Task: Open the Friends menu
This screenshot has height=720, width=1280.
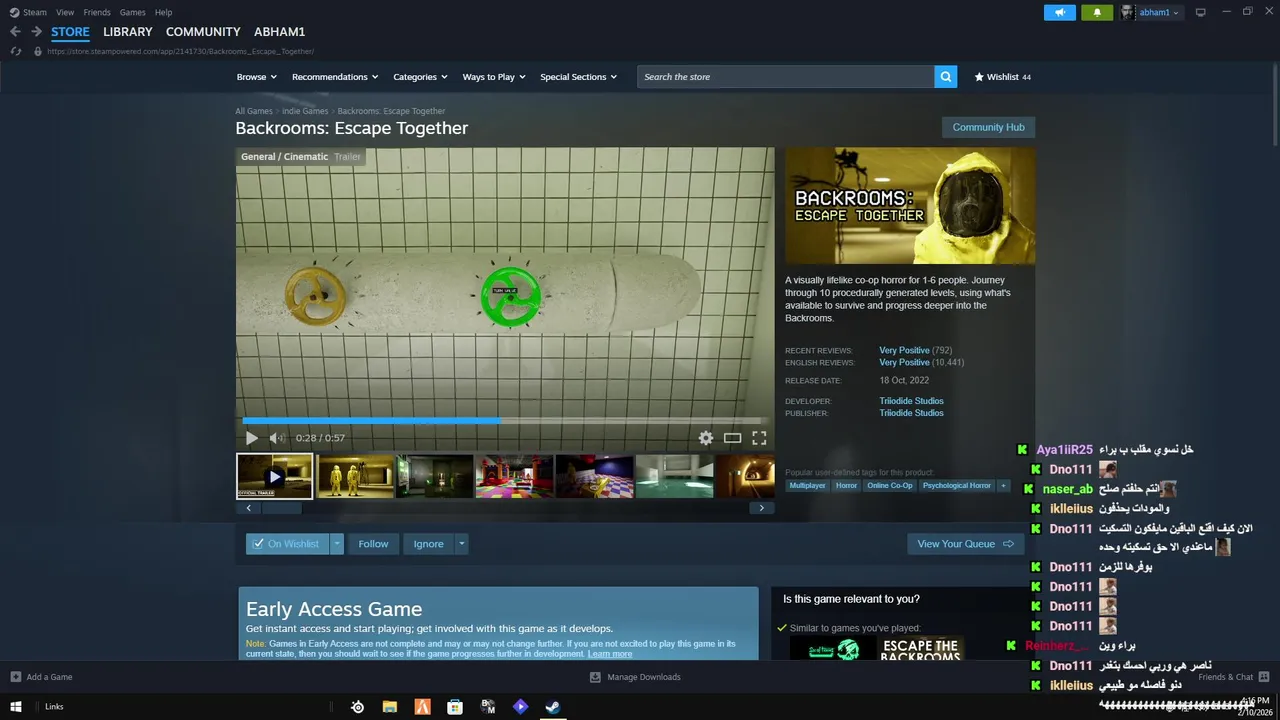Action: click(x=97, y=12)
